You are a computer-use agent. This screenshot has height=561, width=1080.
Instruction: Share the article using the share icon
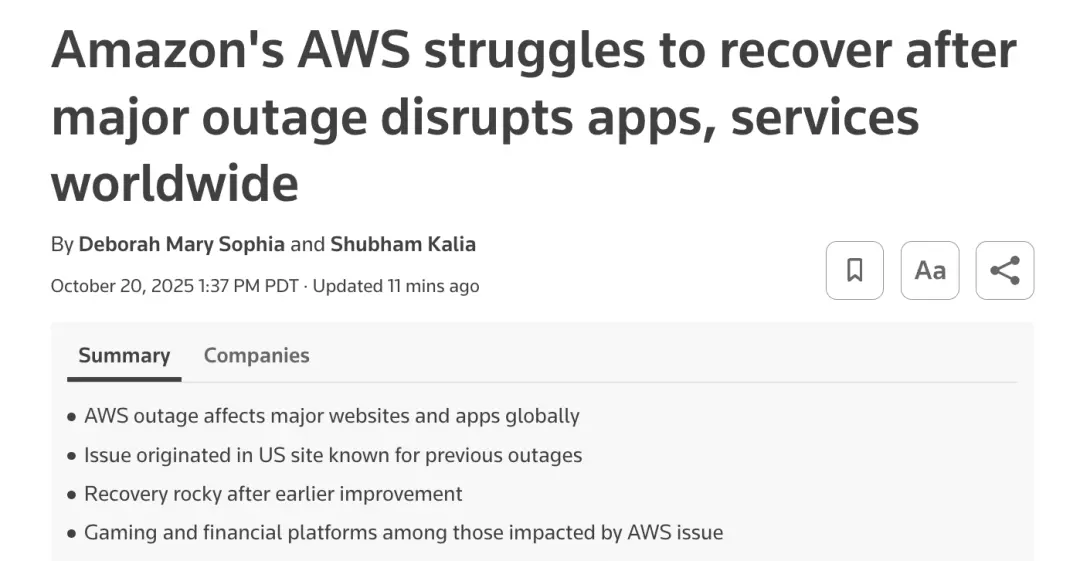[1004, 270]
